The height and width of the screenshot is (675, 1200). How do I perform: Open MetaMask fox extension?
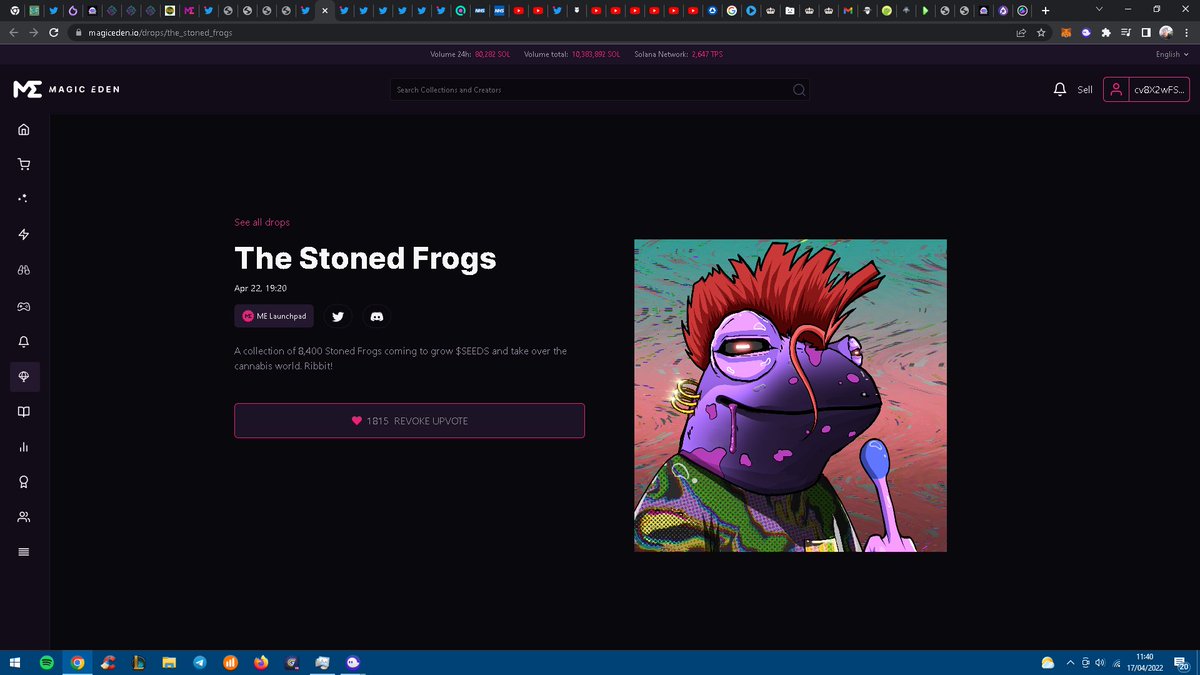pyautogui.click(x=1066, y=32)
